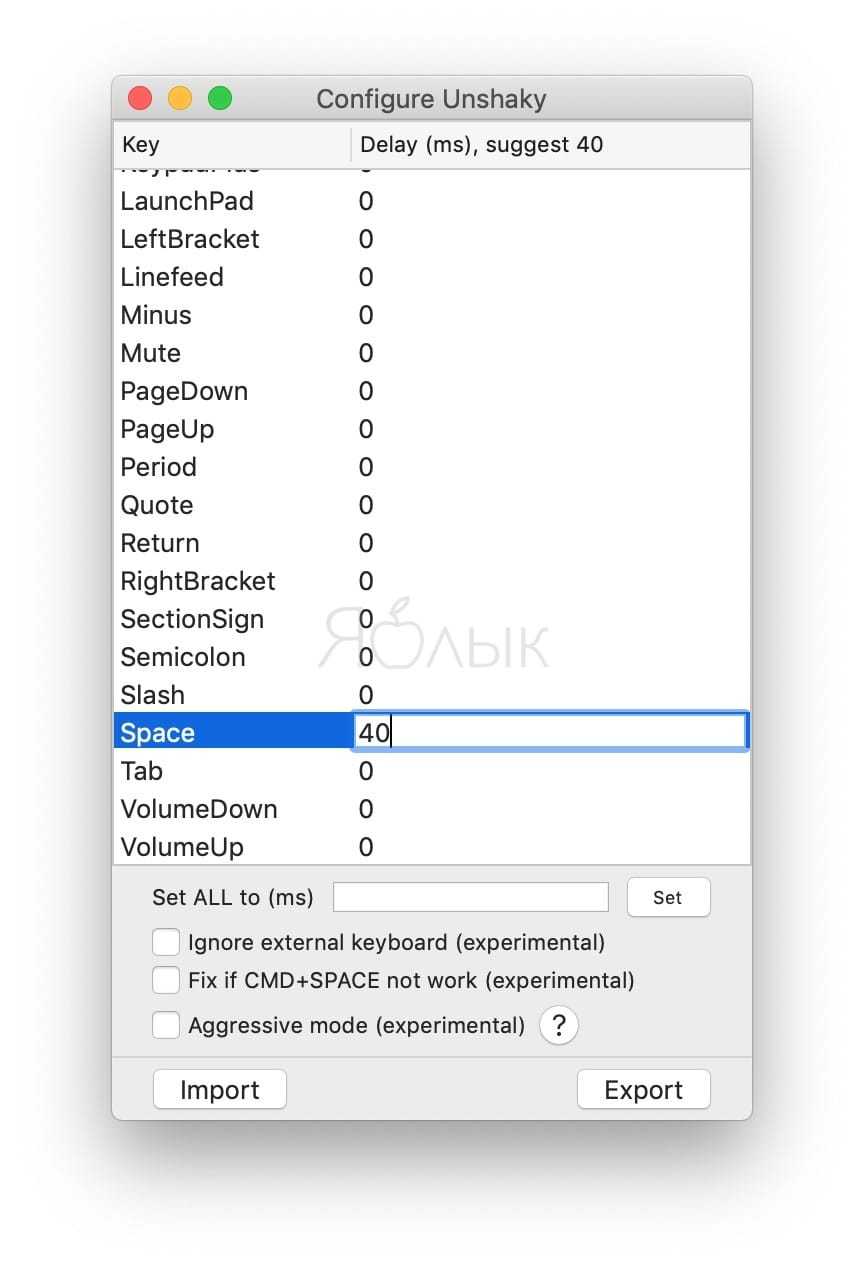Focus the Set ALL to (ms) field
Viewport: 864px width, 1268px height.
click(x=470, y=897)
